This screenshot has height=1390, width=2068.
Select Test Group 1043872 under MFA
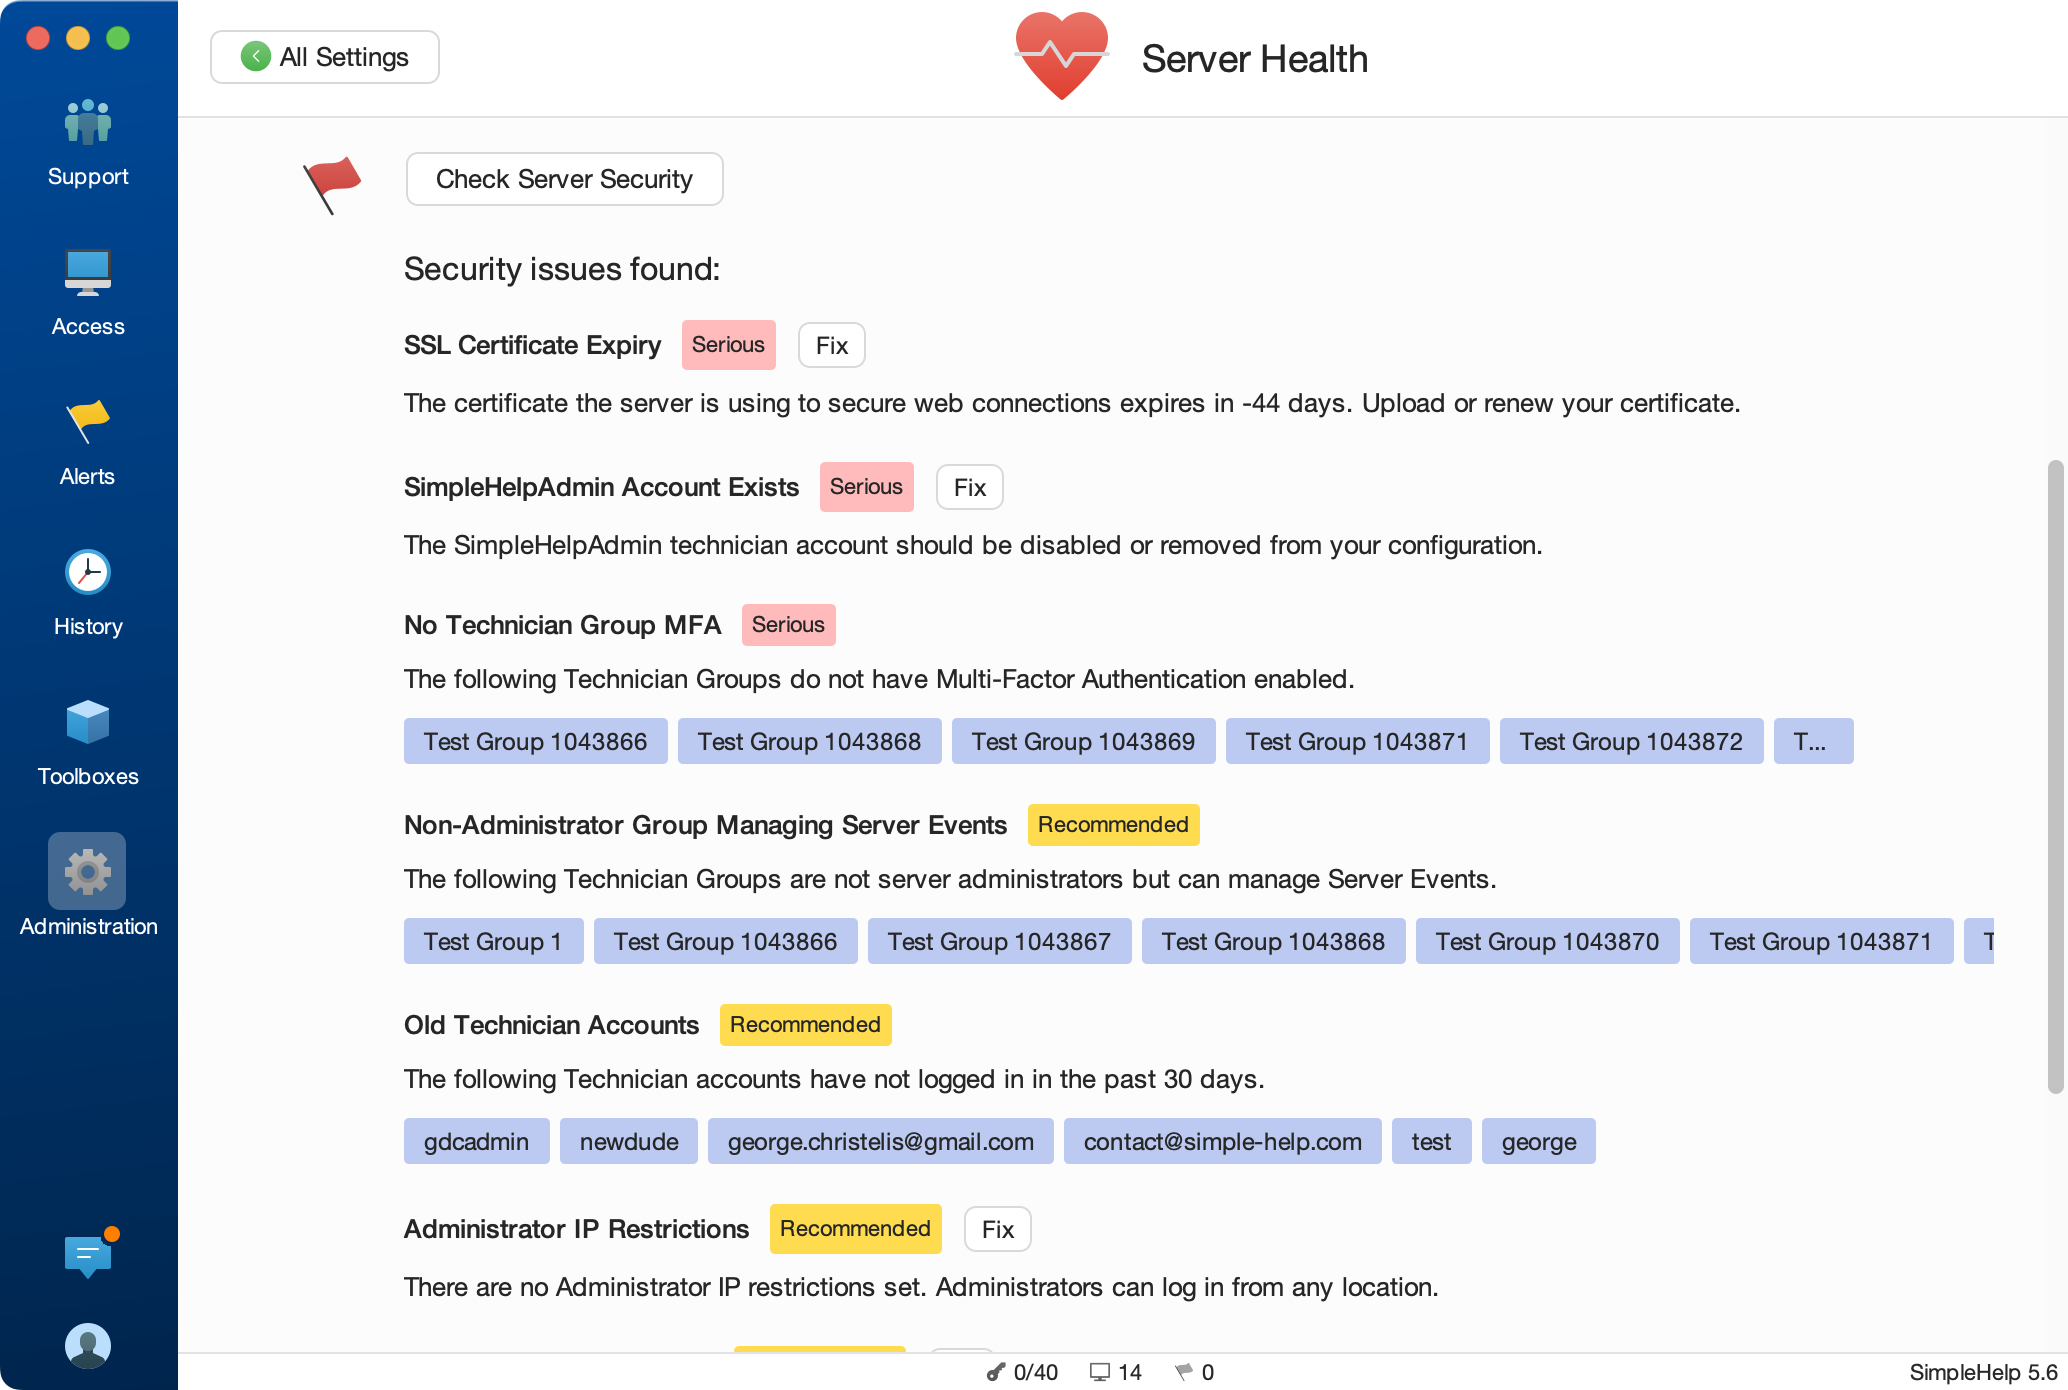click(x=1632, y=741)
